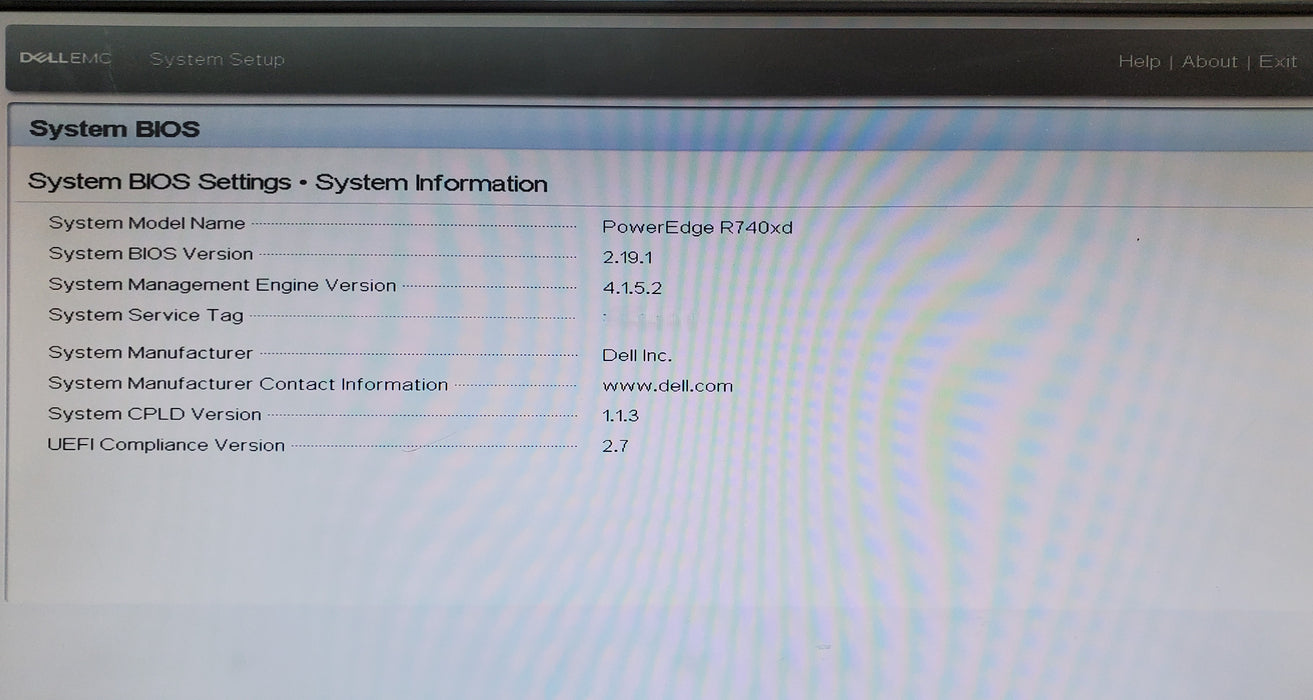Screen dimensions: 1313x700
Task: Open the www.dell.com contact link
Action: 667,385
